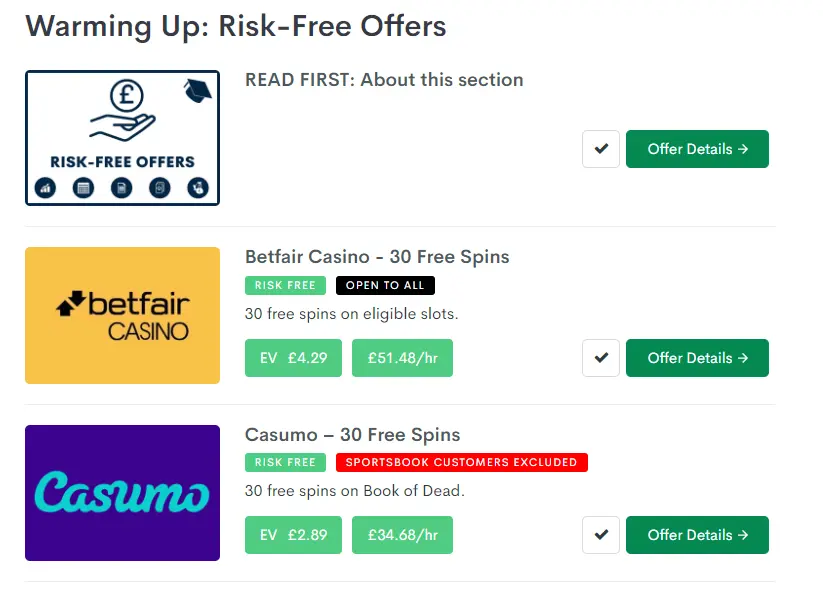The height and width of the screenshot is (591, 823).
Task: Click the Betfair Casino logo thumbnail
Action: tap(122, 316)
